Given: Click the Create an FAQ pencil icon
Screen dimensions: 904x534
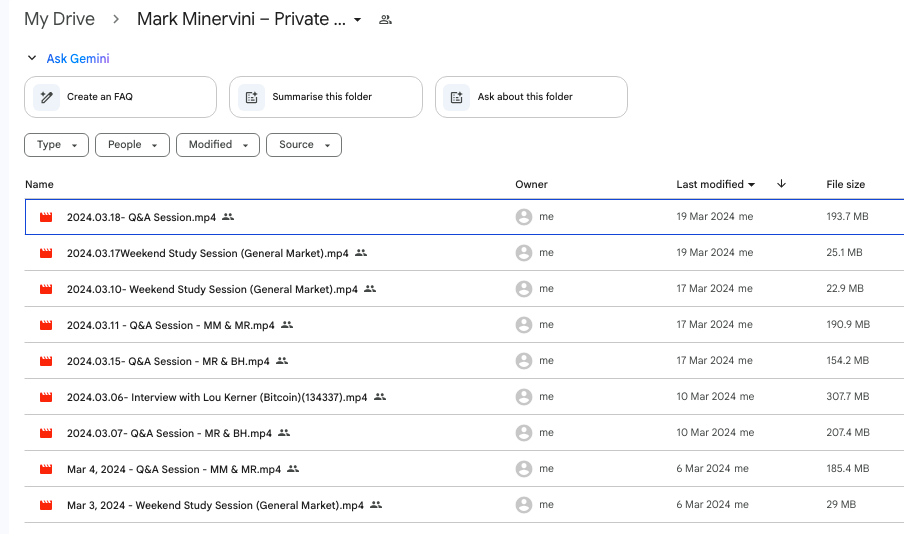Looking at the screenshot, I should coord(47,97).
